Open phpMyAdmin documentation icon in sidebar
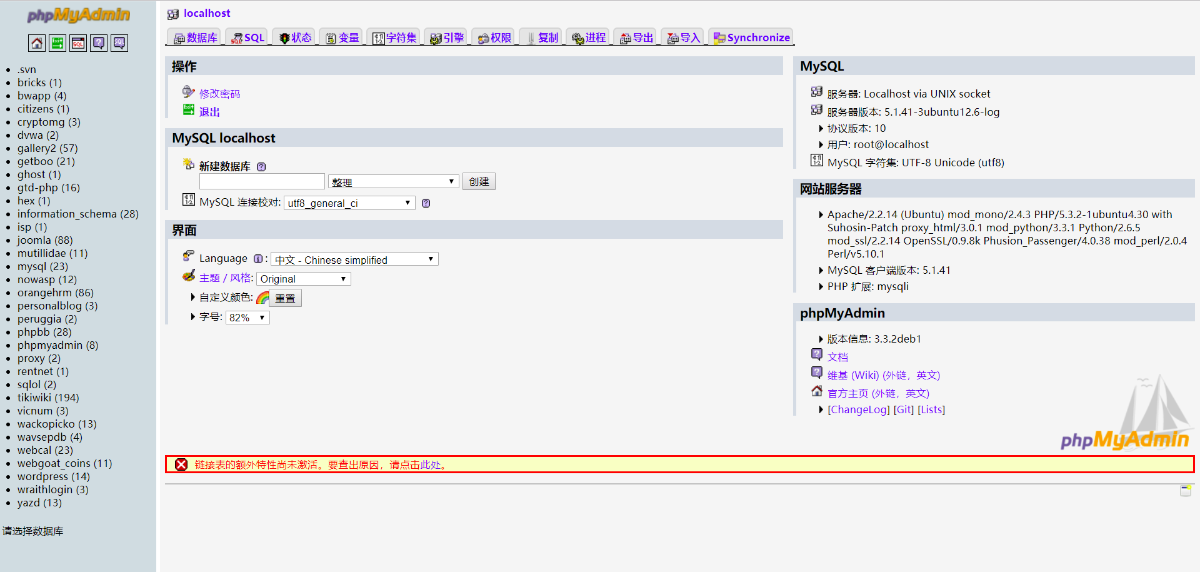This screenshot has height=572, width=1200. pos(99,43)
